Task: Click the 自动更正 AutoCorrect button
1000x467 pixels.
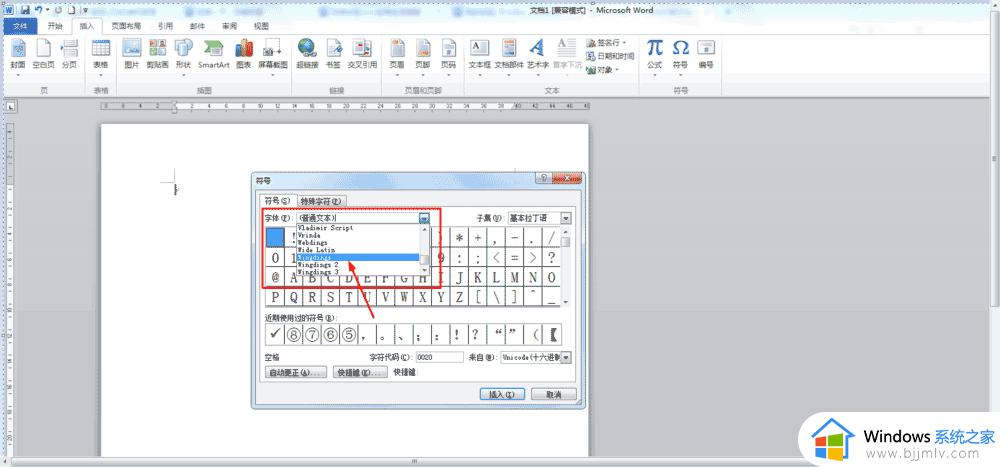Action: [295, 373]
